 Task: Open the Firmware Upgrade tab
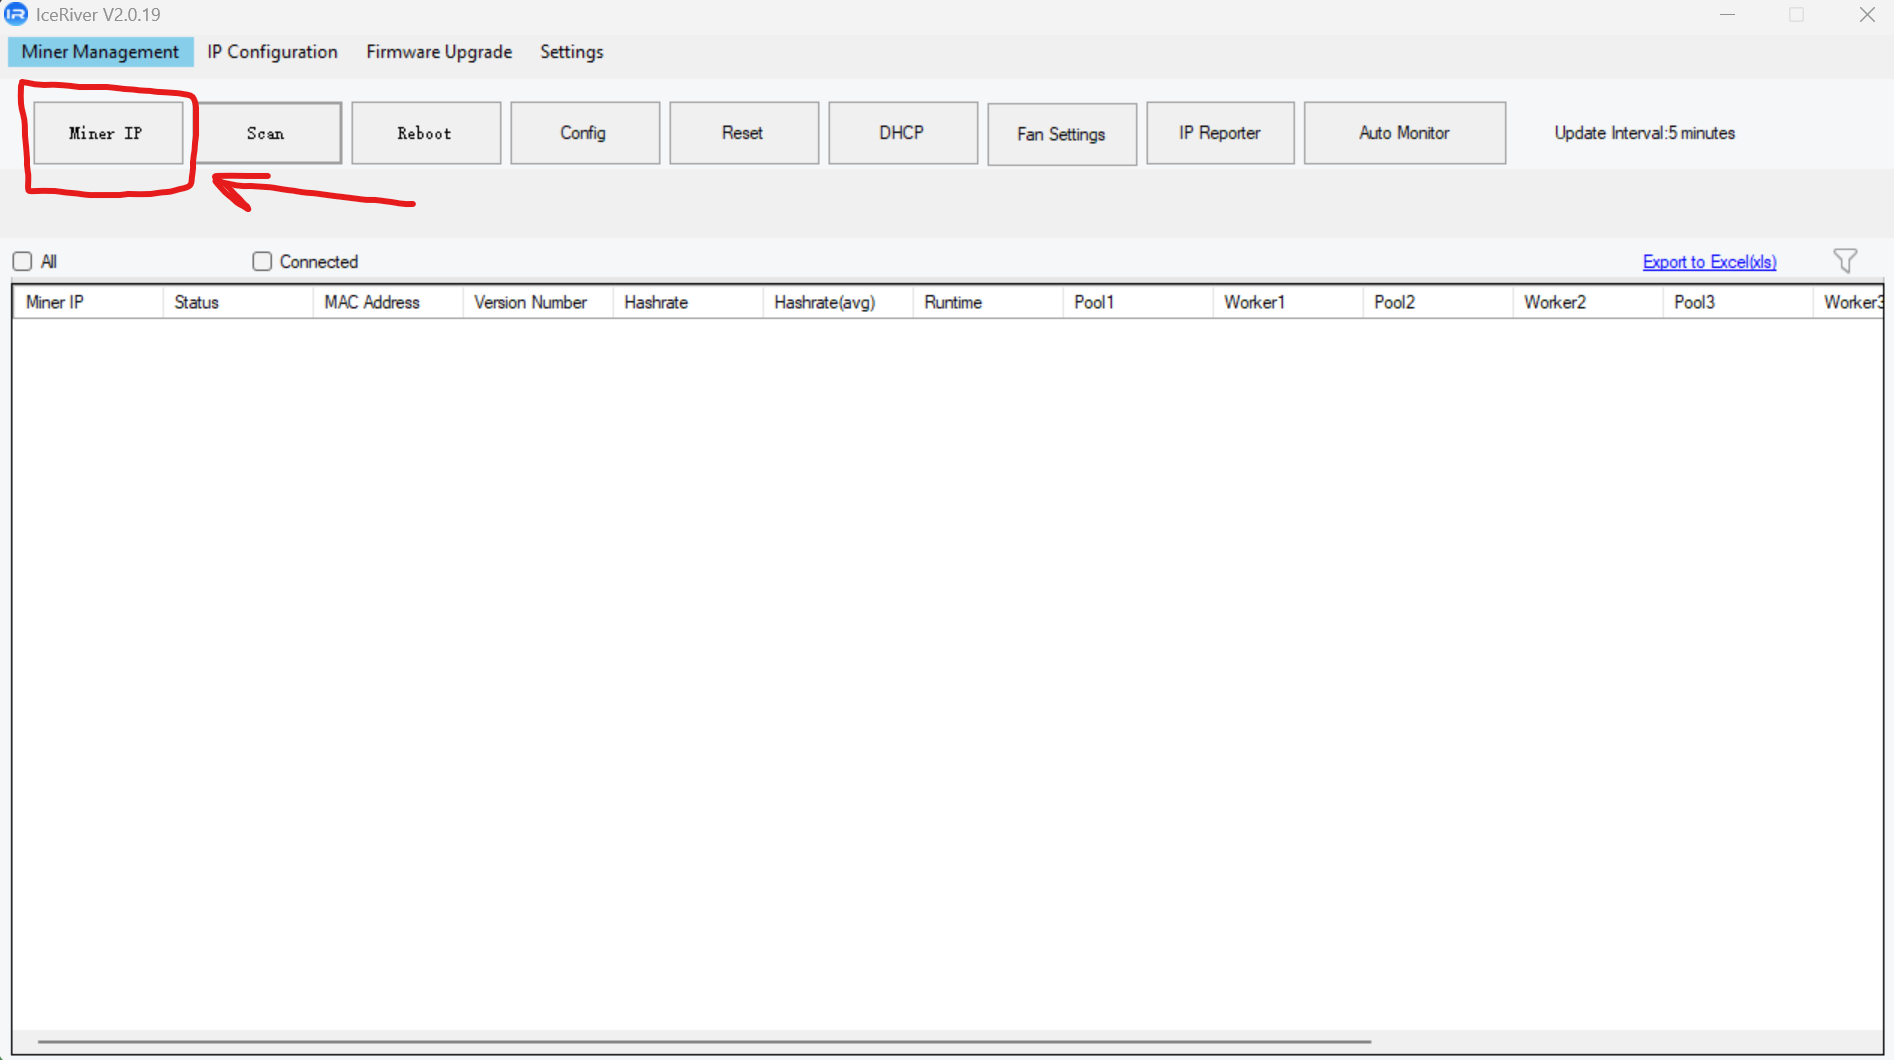[x=439, y=52]
